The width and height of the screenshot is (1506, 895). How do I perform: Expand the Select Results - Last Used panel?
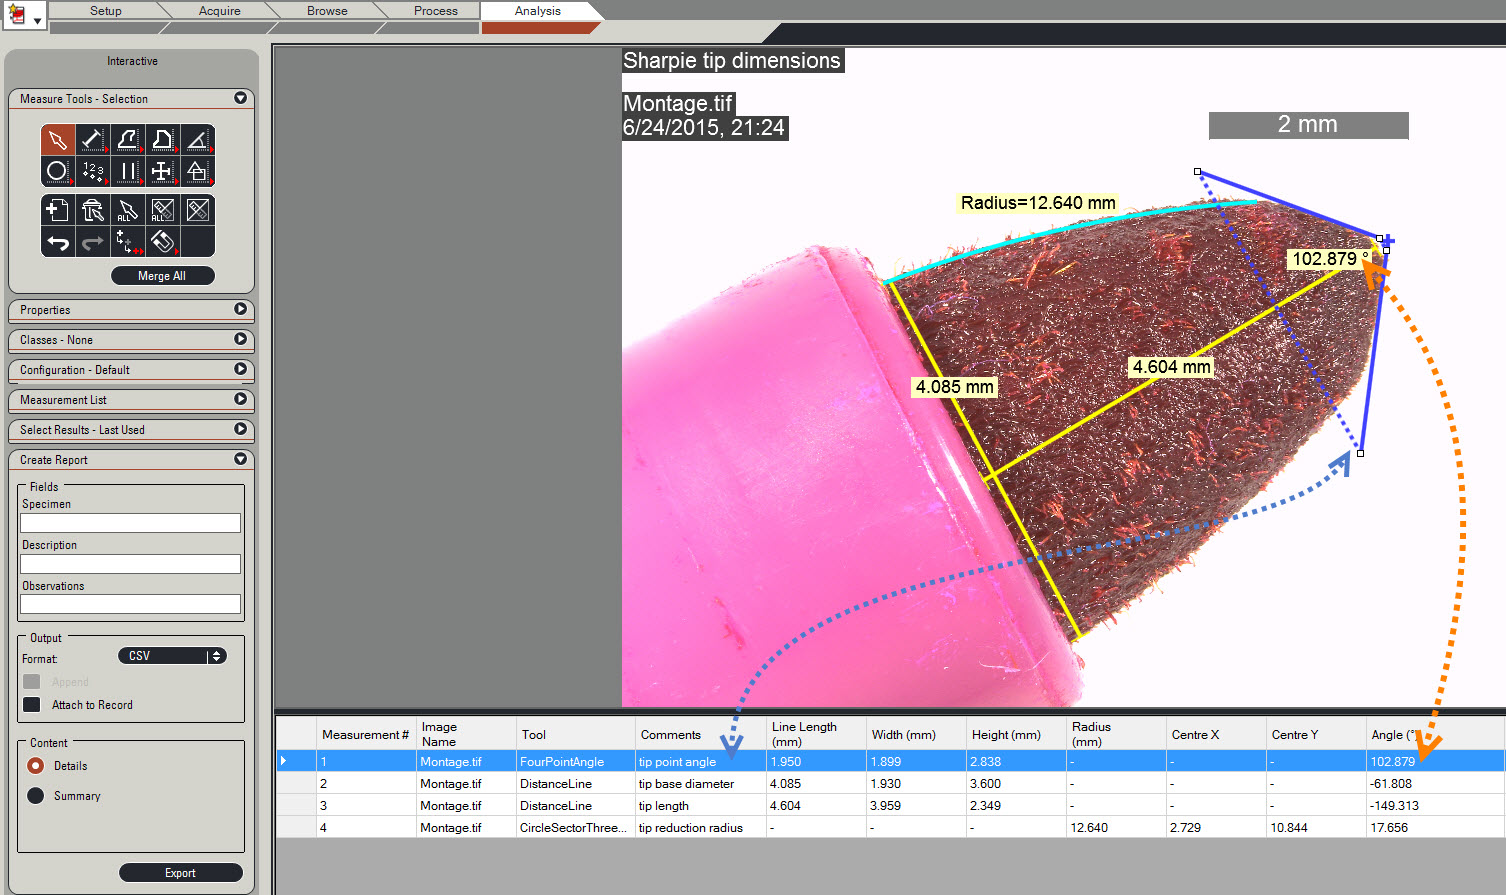coord(240,429)
